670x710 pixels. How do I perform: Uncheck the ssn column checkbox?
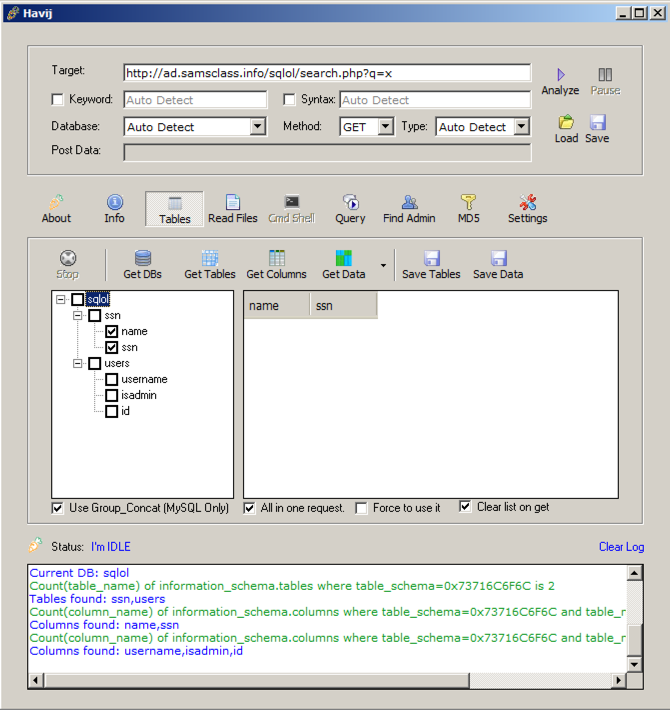tap(111, 347)
